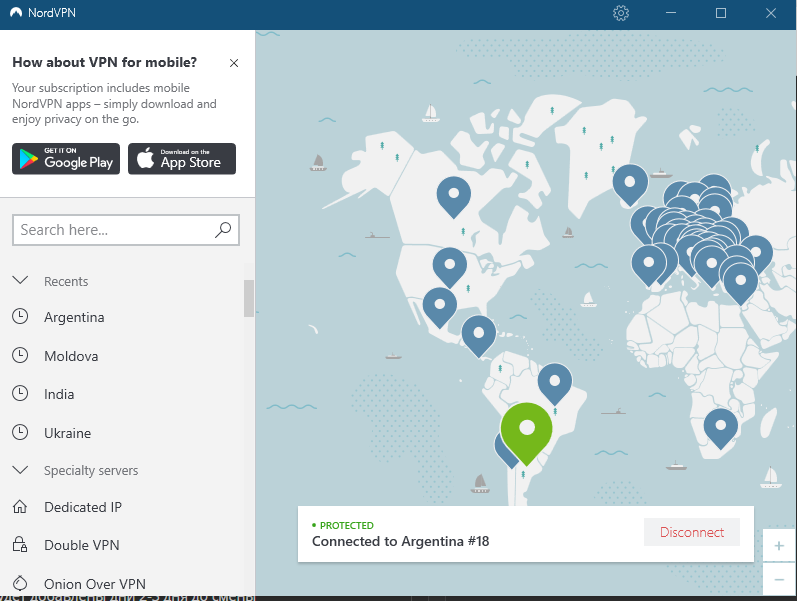797x601 pixels.
Task: Select the South Africa map pin
Action: pos(720,428)
